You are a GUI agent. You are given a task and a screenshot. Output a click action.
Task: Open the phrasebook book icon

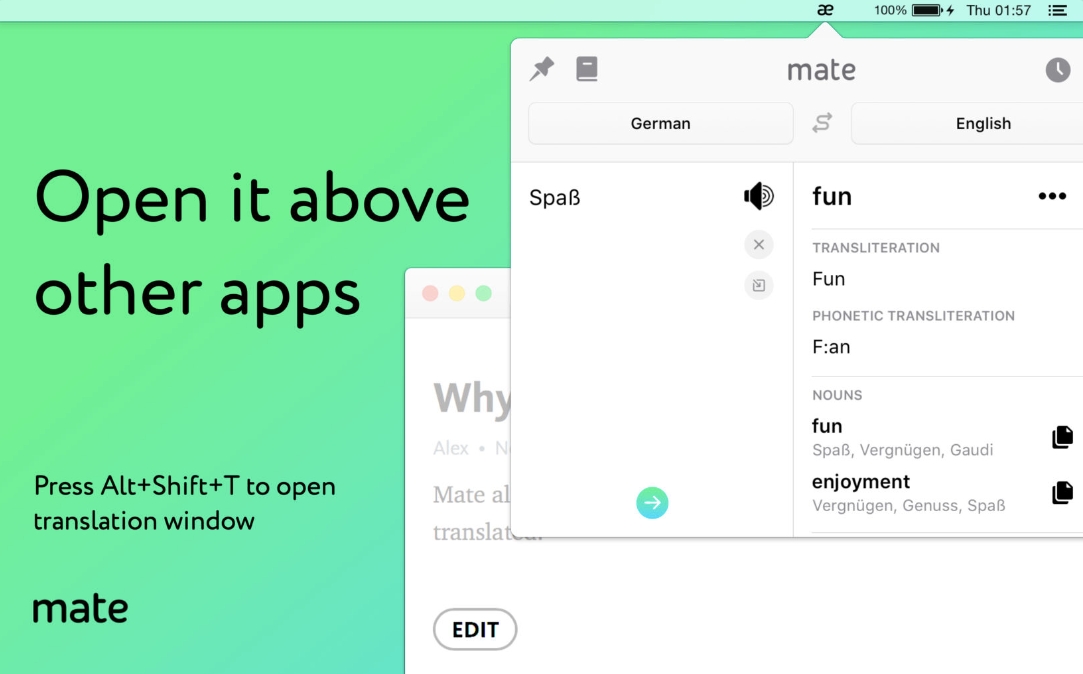587,69
